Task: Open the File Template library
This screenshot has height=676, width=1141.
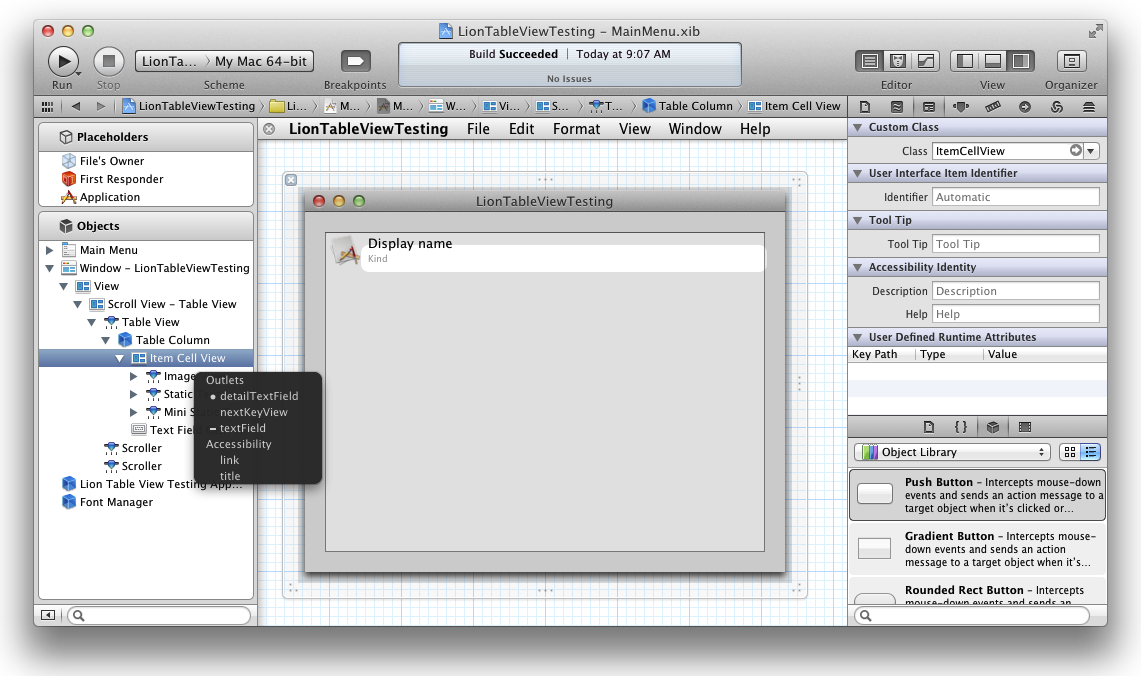Action: click(x=929, y=427)
